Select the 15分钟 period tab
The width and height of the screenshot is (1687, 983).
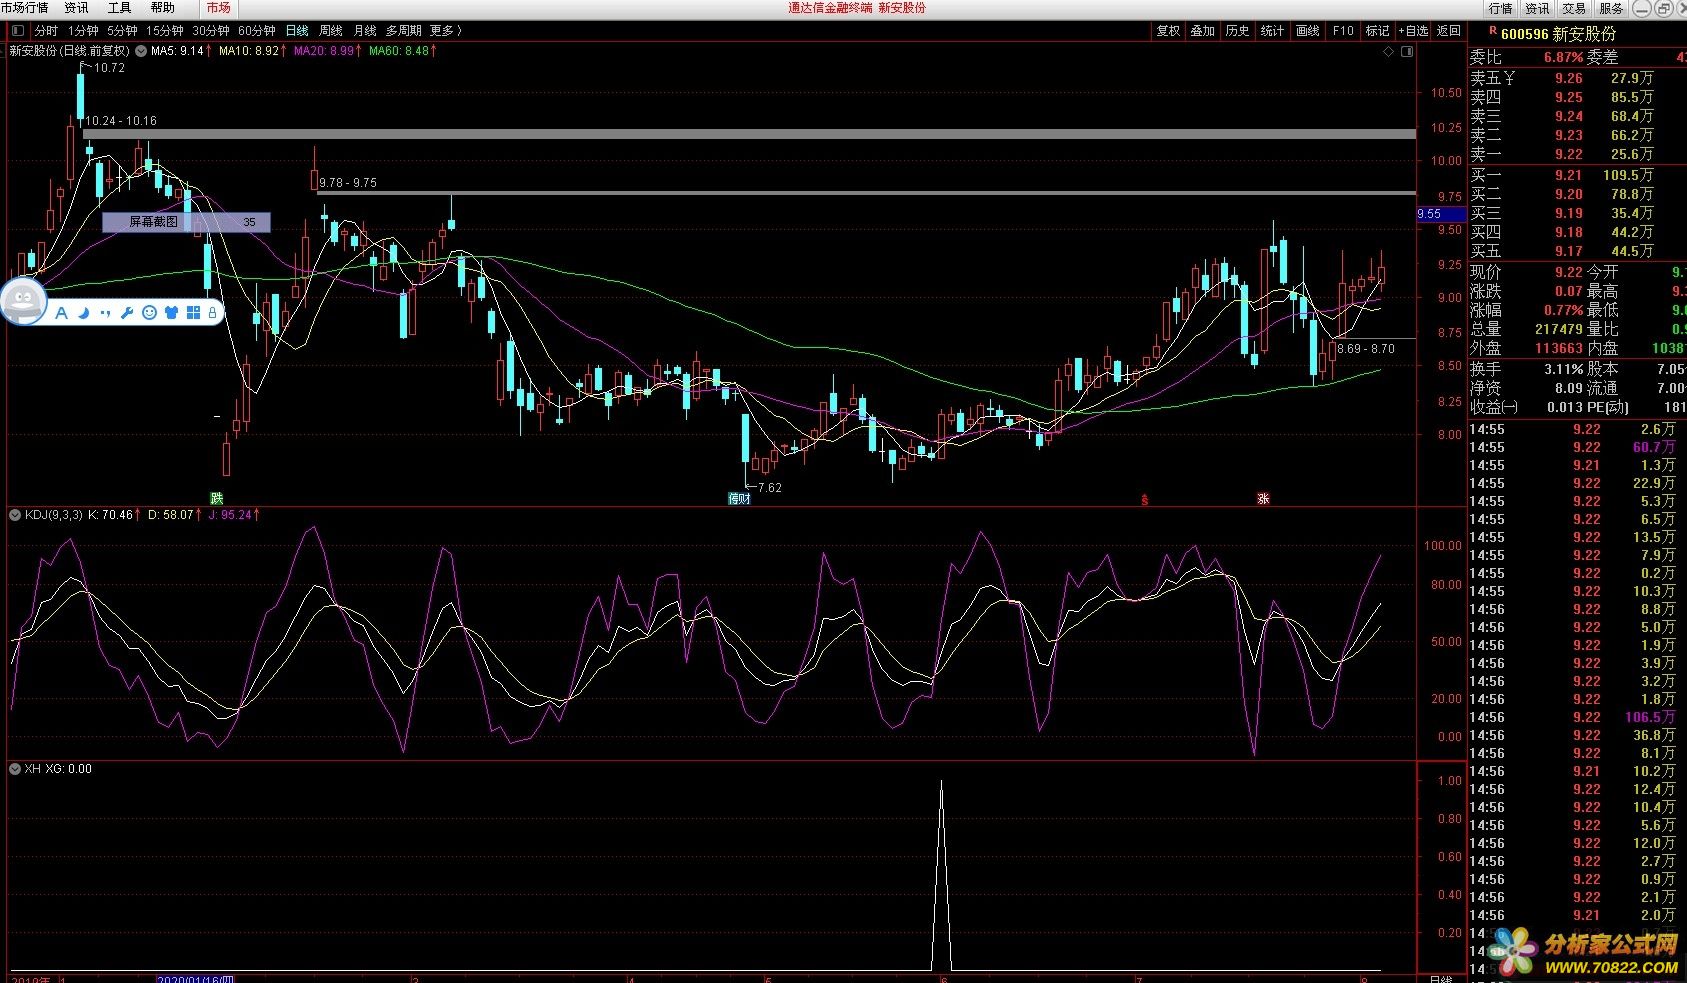165,31
